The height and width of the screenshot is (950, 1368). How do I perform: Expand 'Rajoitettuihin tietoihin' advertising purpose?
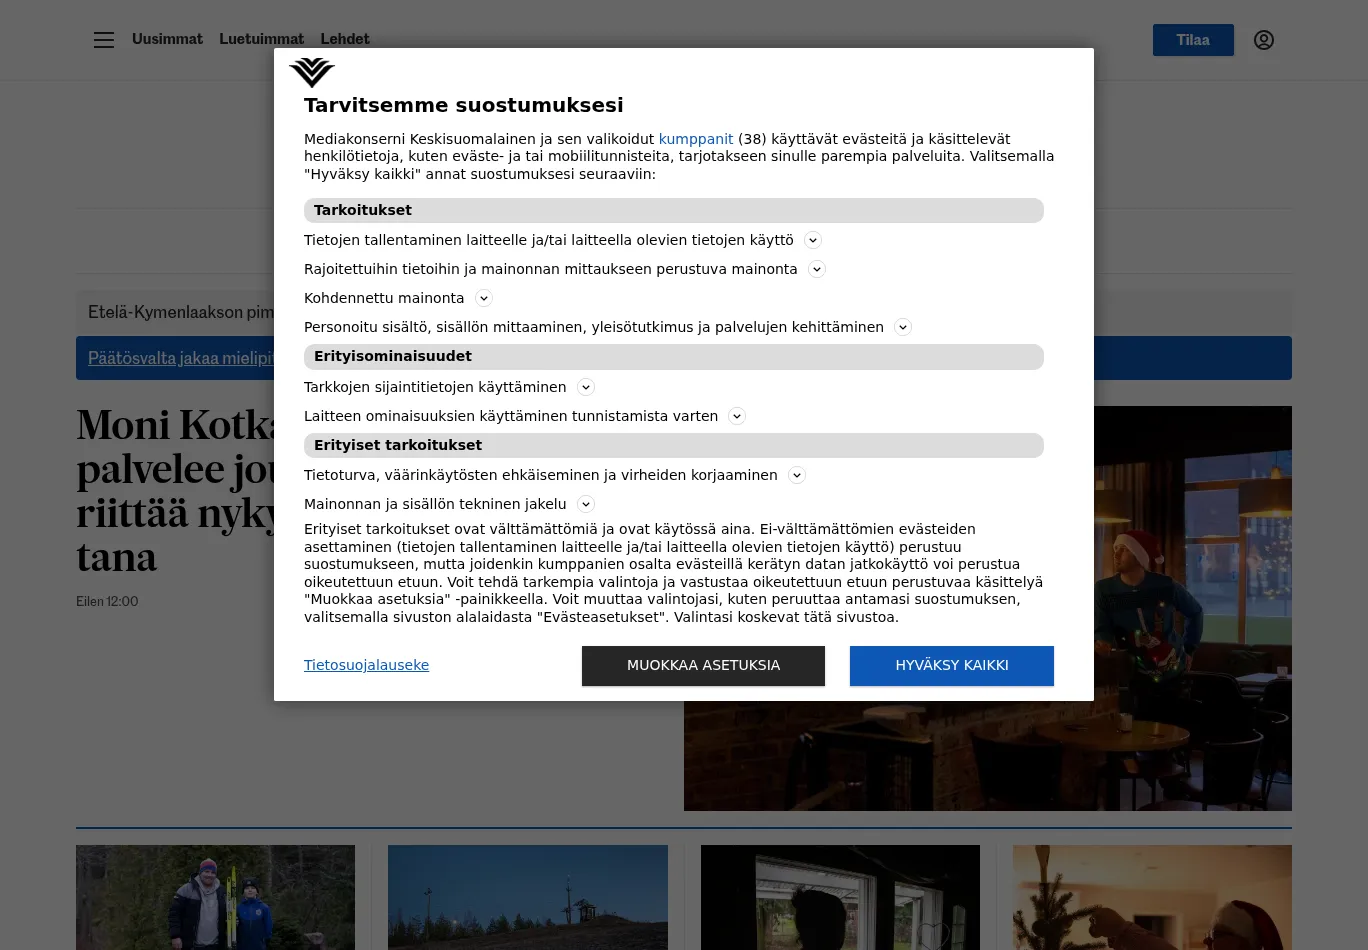[817, 270]
